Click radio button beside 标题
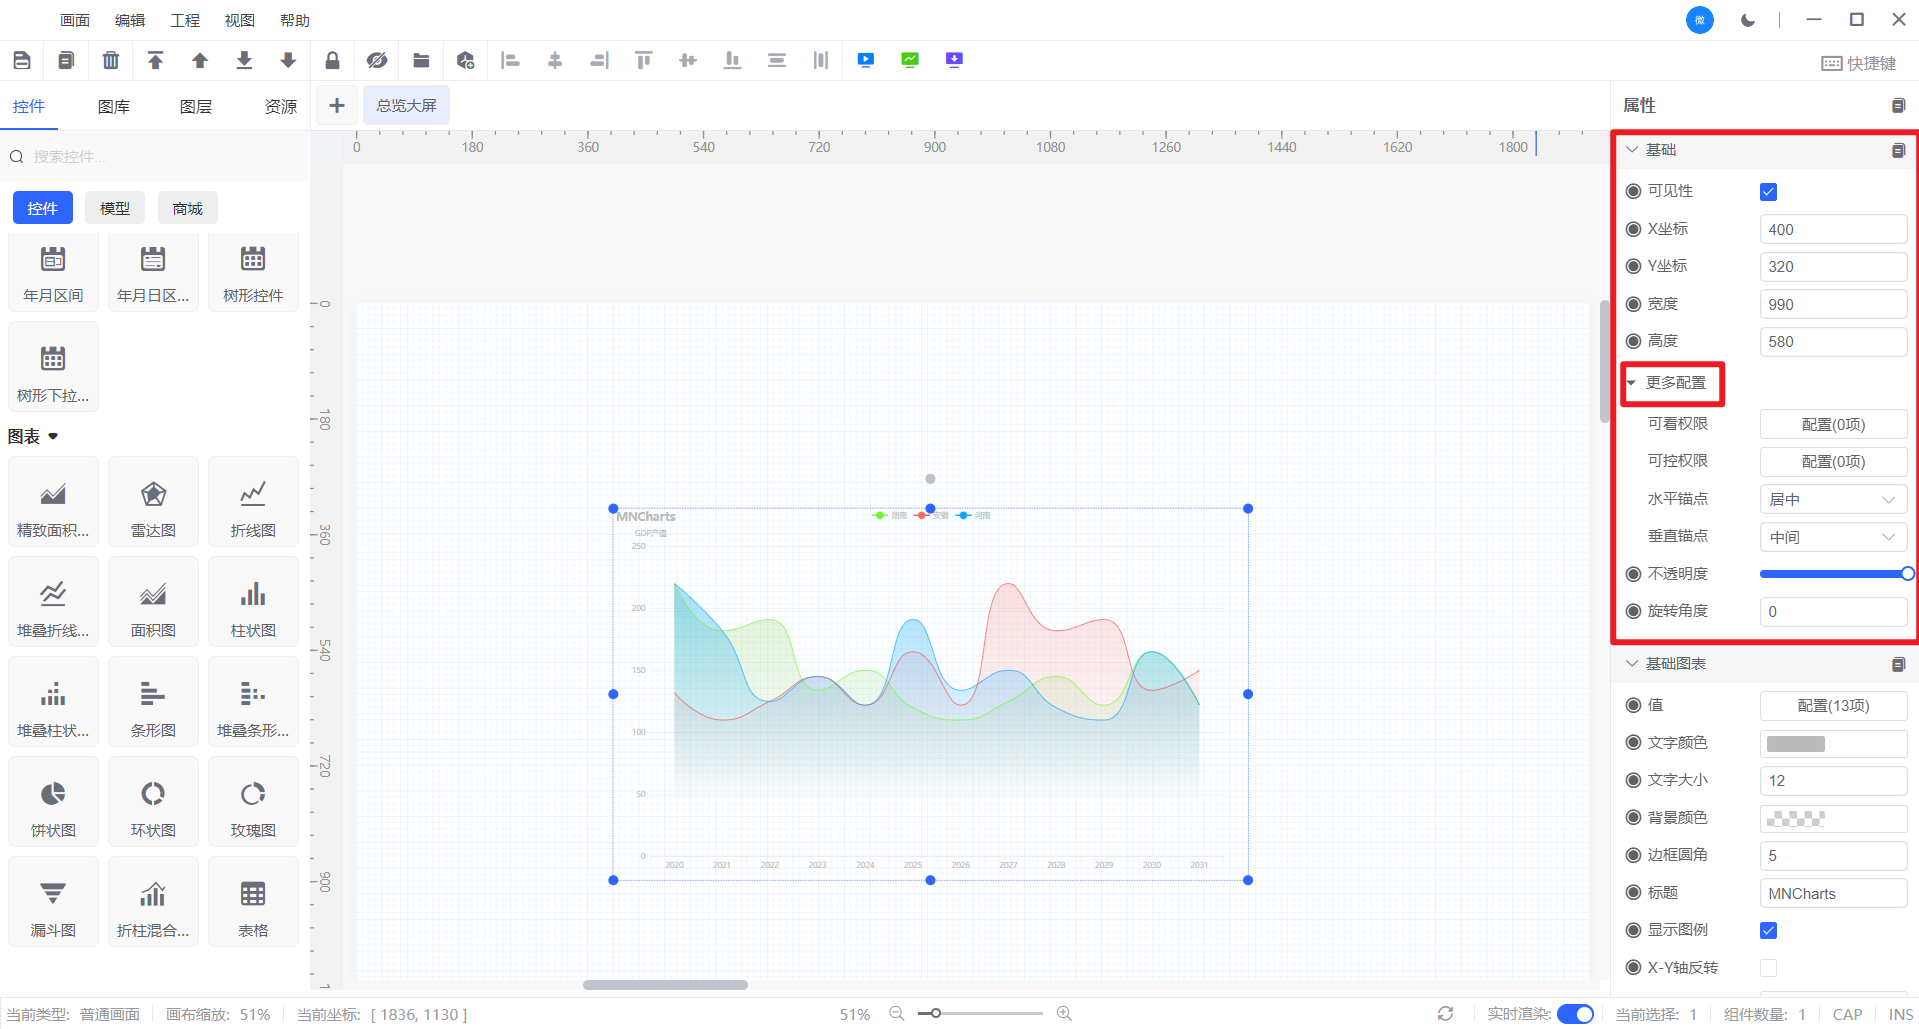This screenshot has height=1029, width=1919. click(1634, 893)
